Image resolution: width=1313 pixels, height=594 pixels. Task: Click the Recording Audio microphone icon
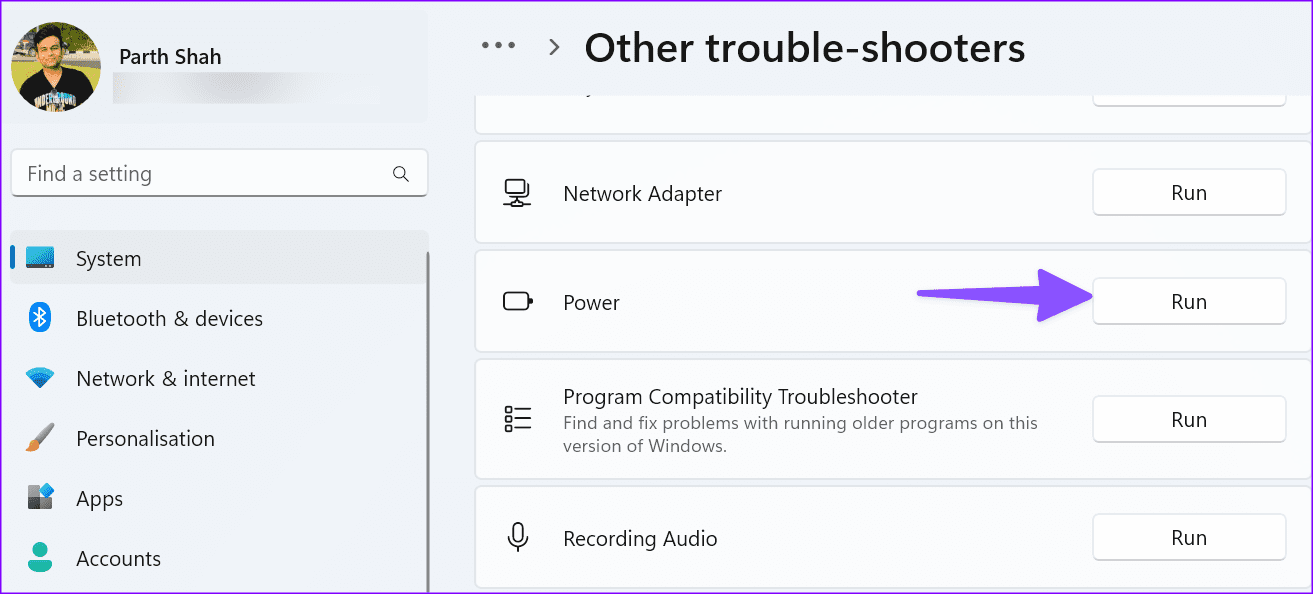(517, 538)
